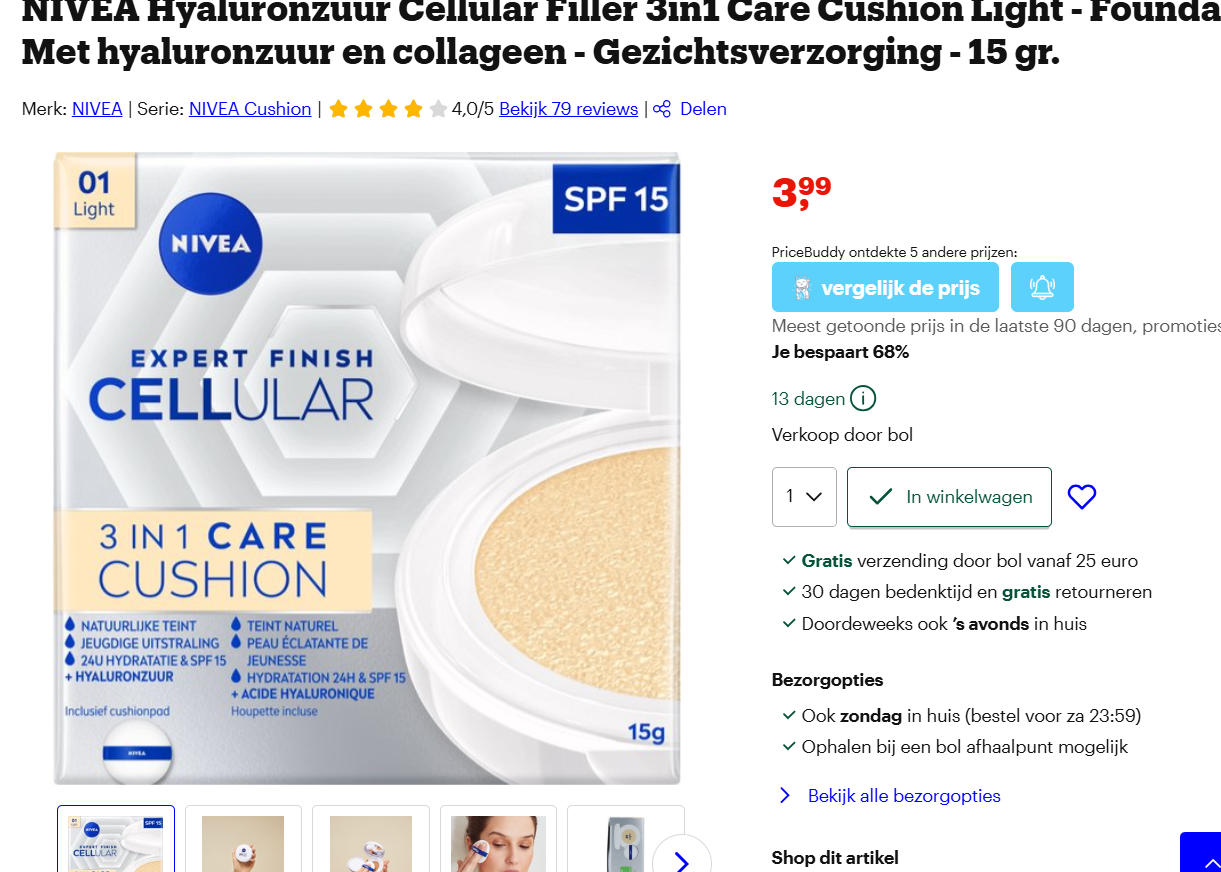Select the thumbnail showing woman applying cushion
1221x872 pixels.
tap(498, 839)
